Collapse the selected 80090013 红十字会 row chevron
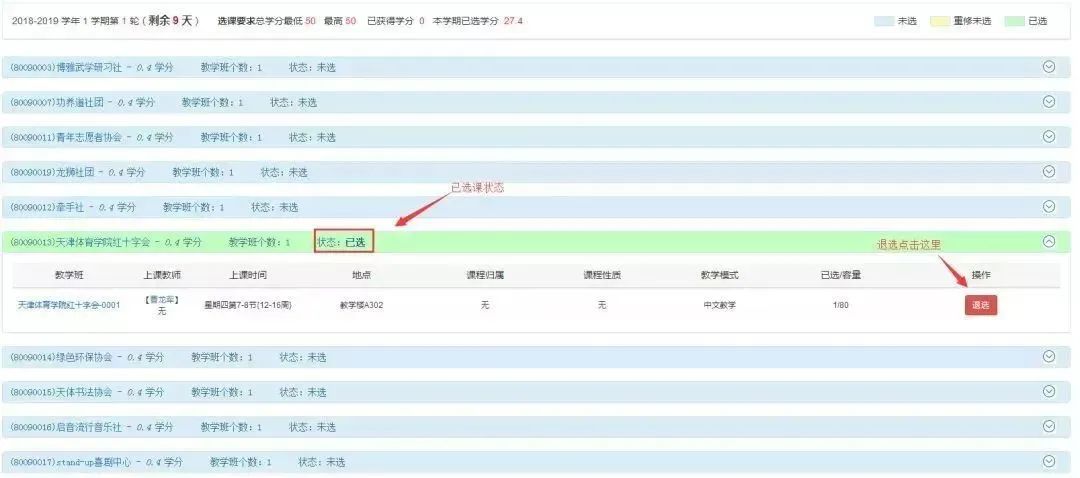The width and height of the screenshot is (1080, 478). click(x=1049, y=241)
